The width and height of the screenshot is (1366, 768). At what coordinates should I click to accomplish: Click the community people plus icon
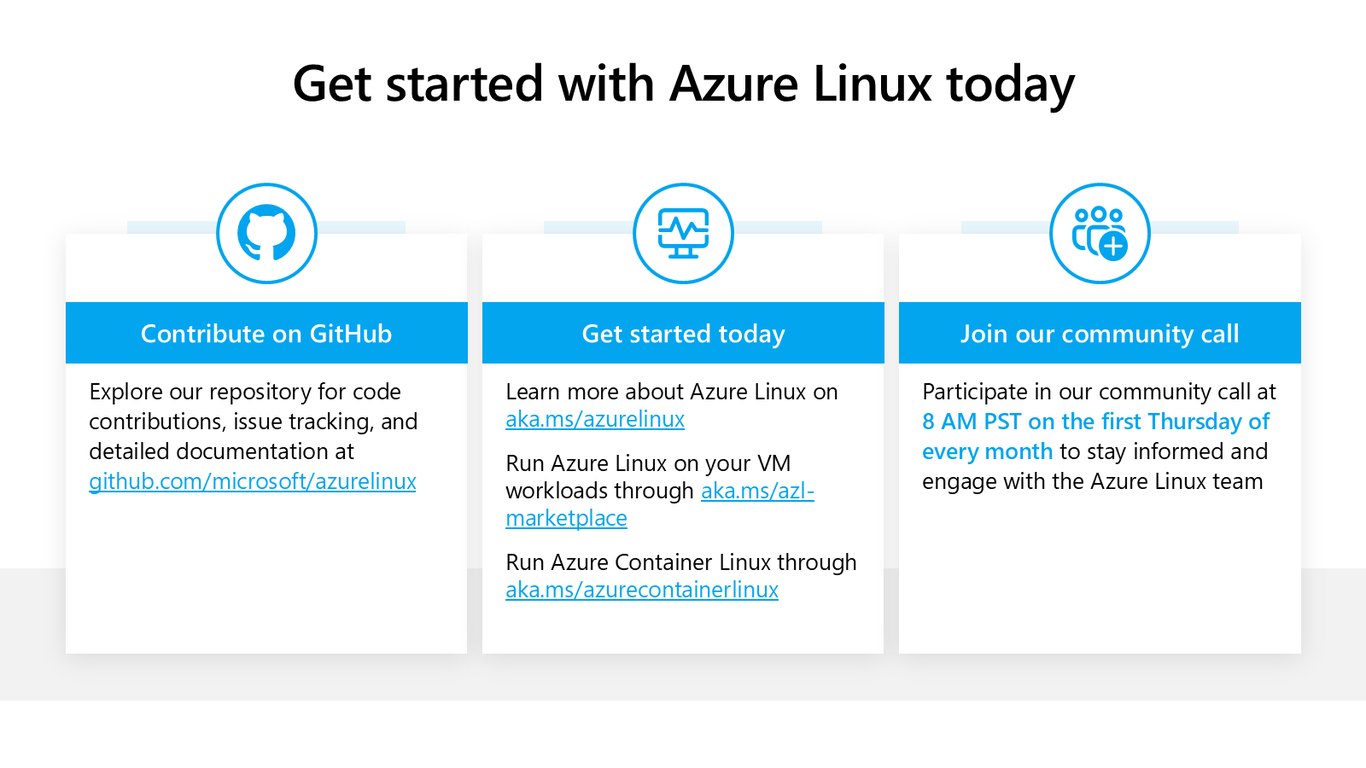coord(1100,233)
